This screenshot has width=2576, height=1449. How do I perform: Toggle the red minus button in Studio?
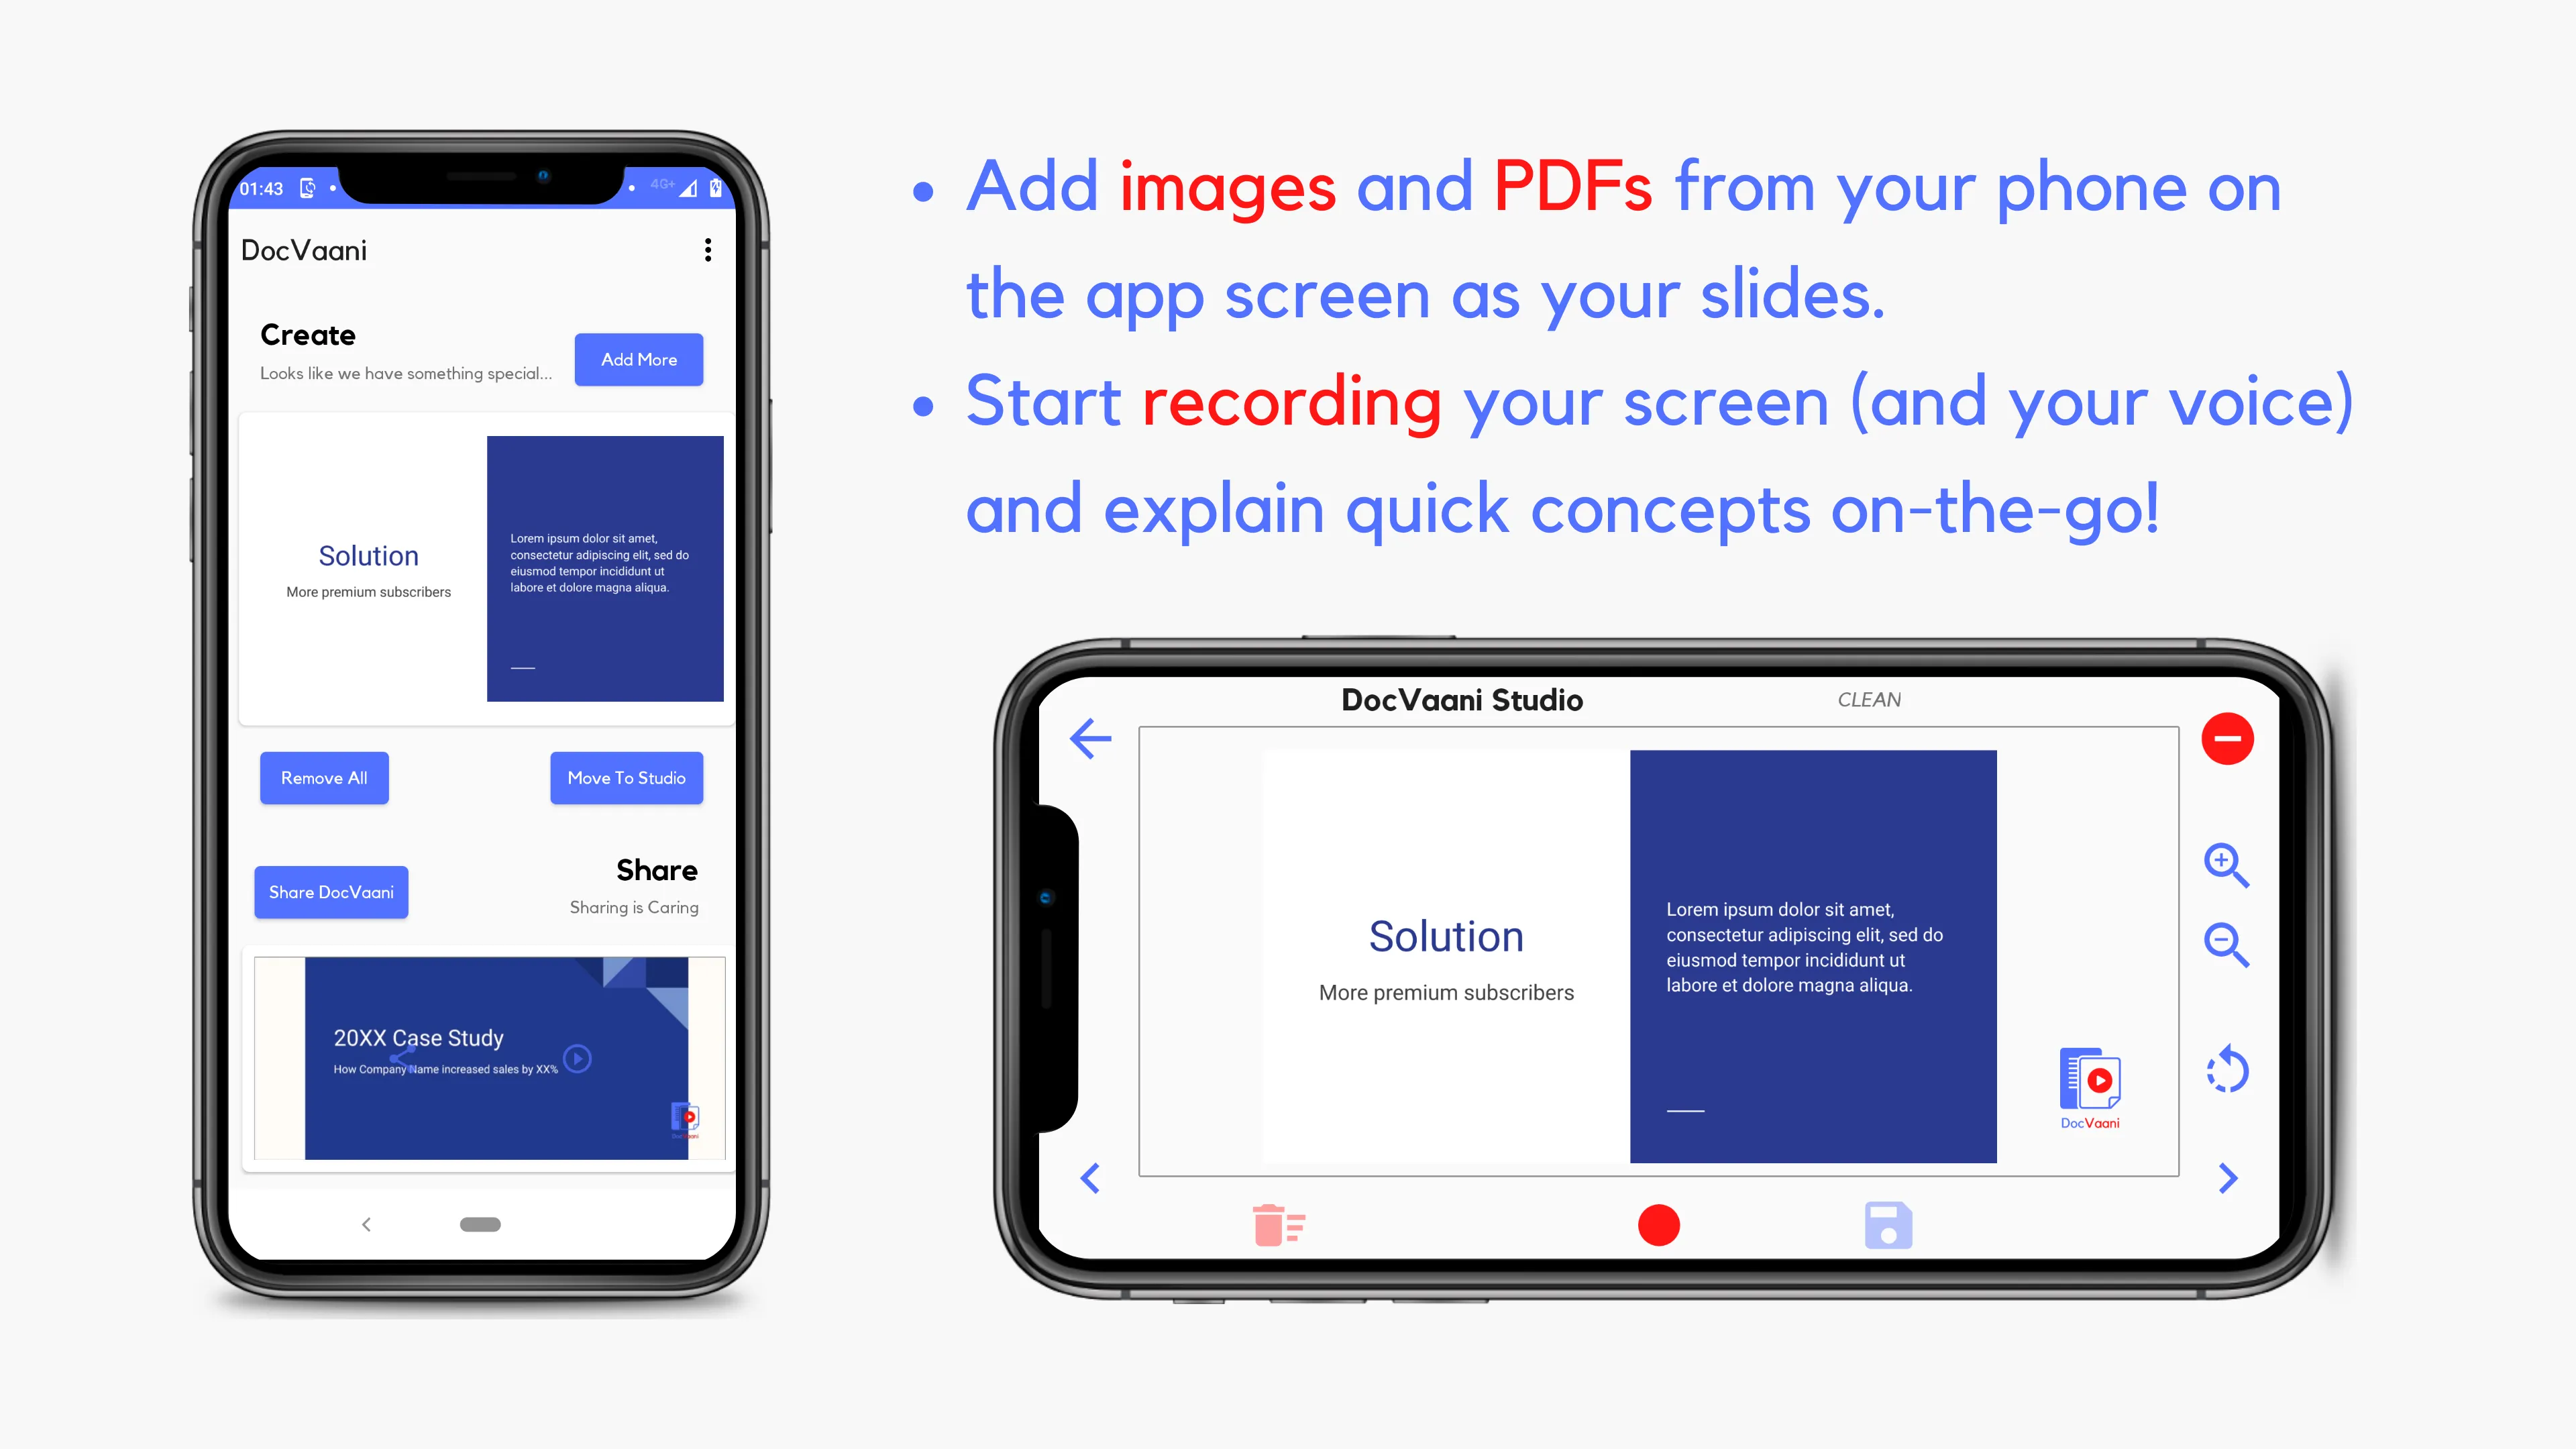(x=2227, y=739)
